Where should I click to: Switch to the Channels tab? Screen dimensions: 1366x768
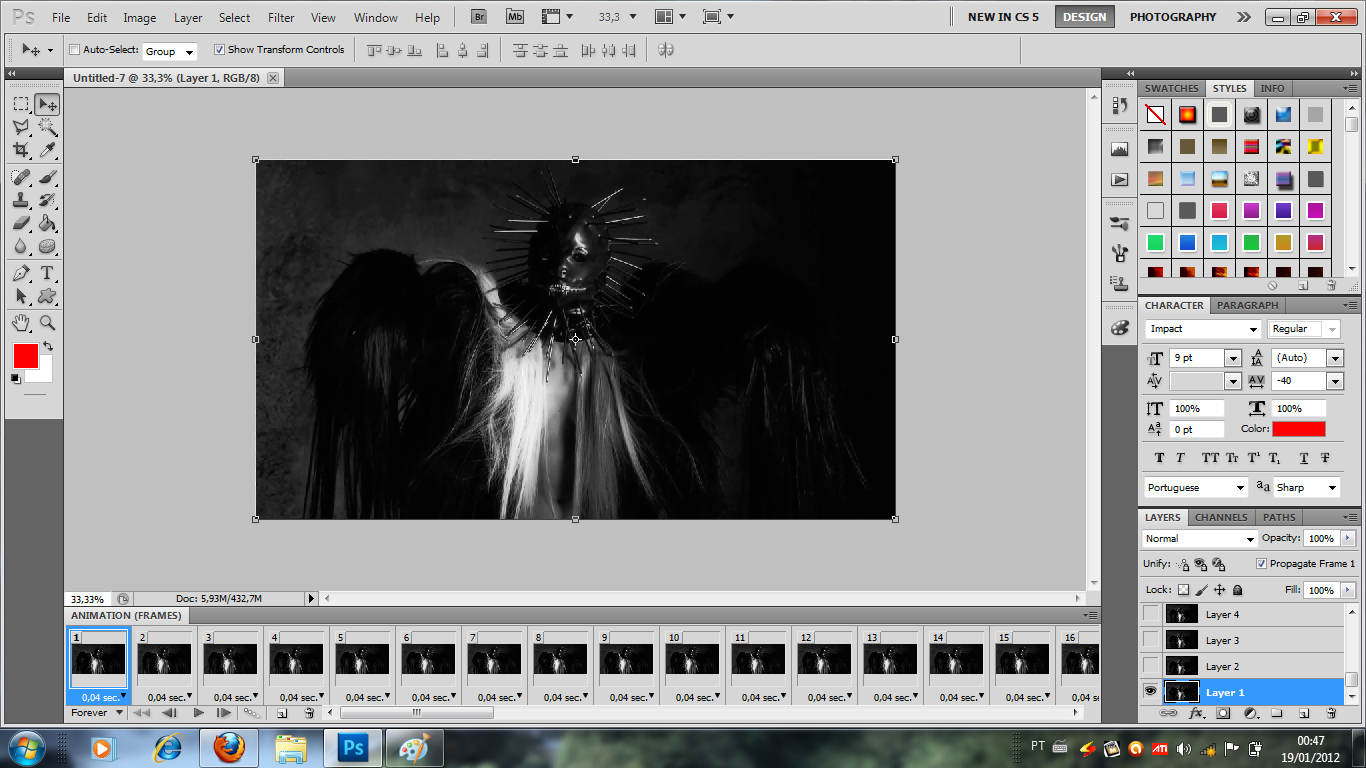click(x=1220, y=517)
